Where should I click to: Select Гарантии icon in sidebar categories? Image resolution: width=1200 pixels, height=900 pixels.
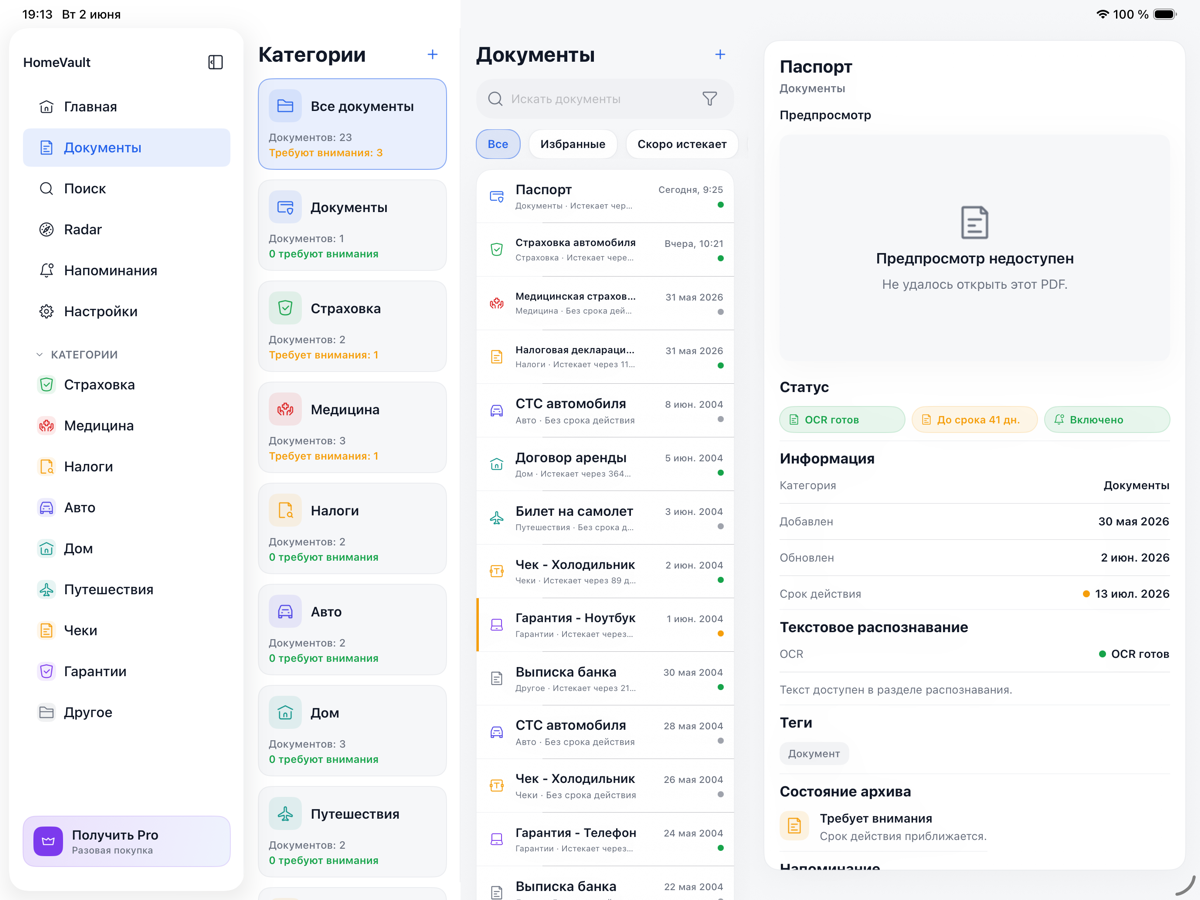pos(46,671)
